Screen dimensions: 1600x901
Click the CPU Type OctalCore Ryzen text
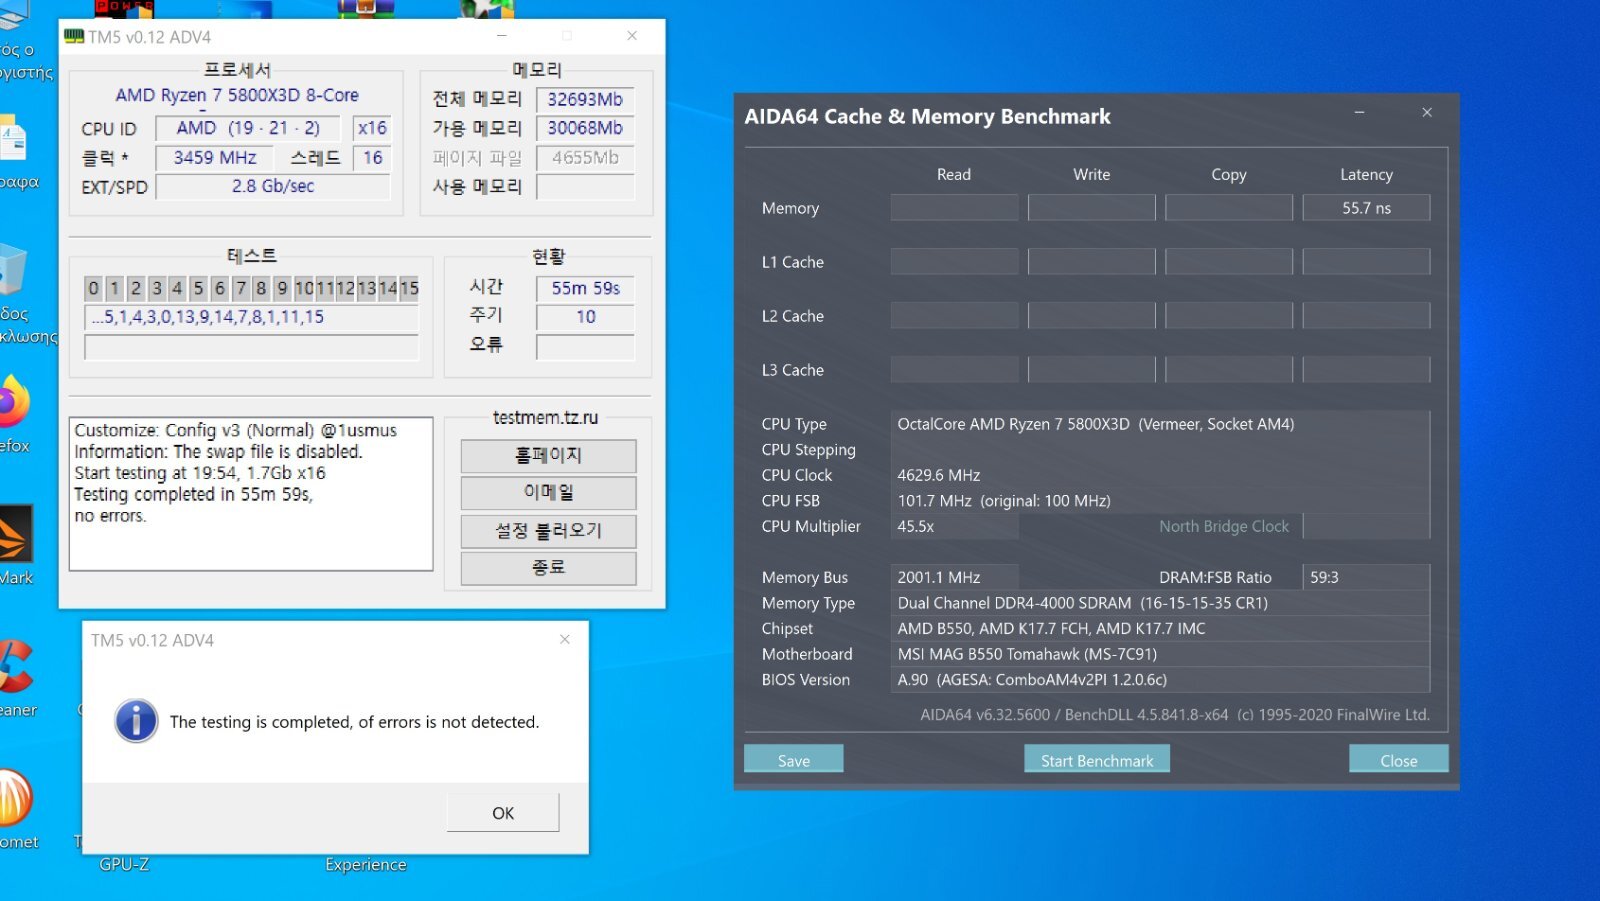click(1095, 424)
